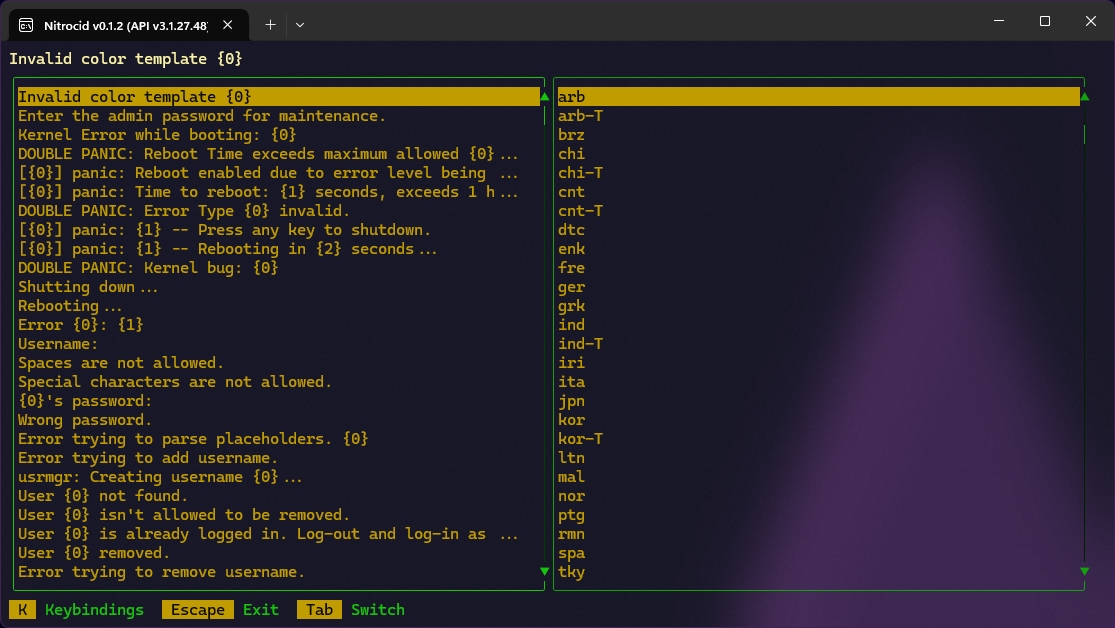Click the right pane scroll down arrow

coord(1084,572)
